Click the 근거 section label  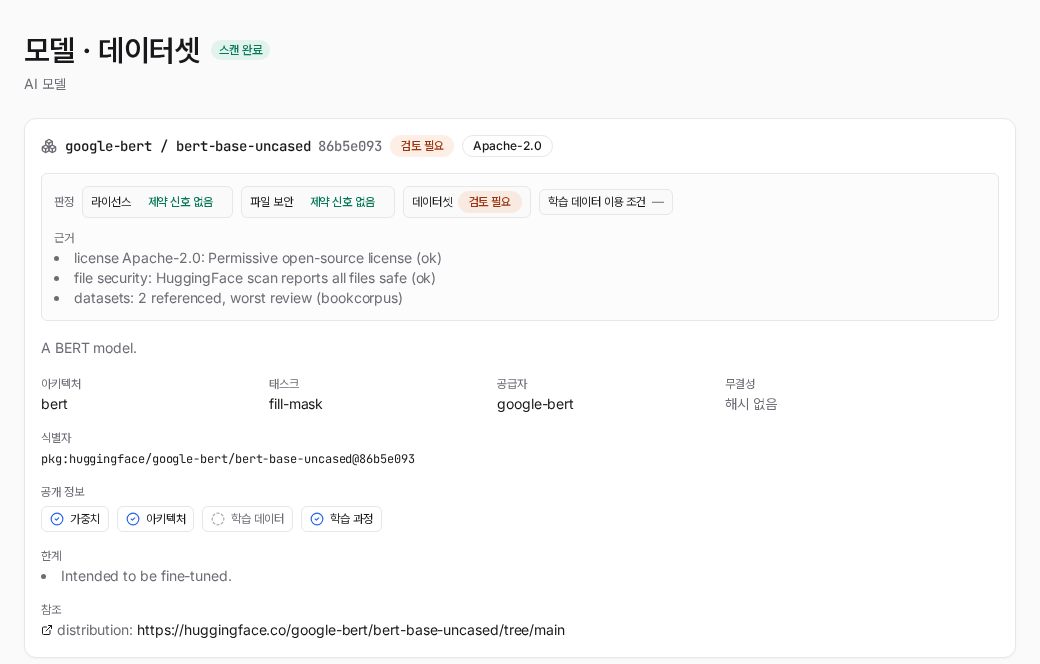[x=64, y=238]
